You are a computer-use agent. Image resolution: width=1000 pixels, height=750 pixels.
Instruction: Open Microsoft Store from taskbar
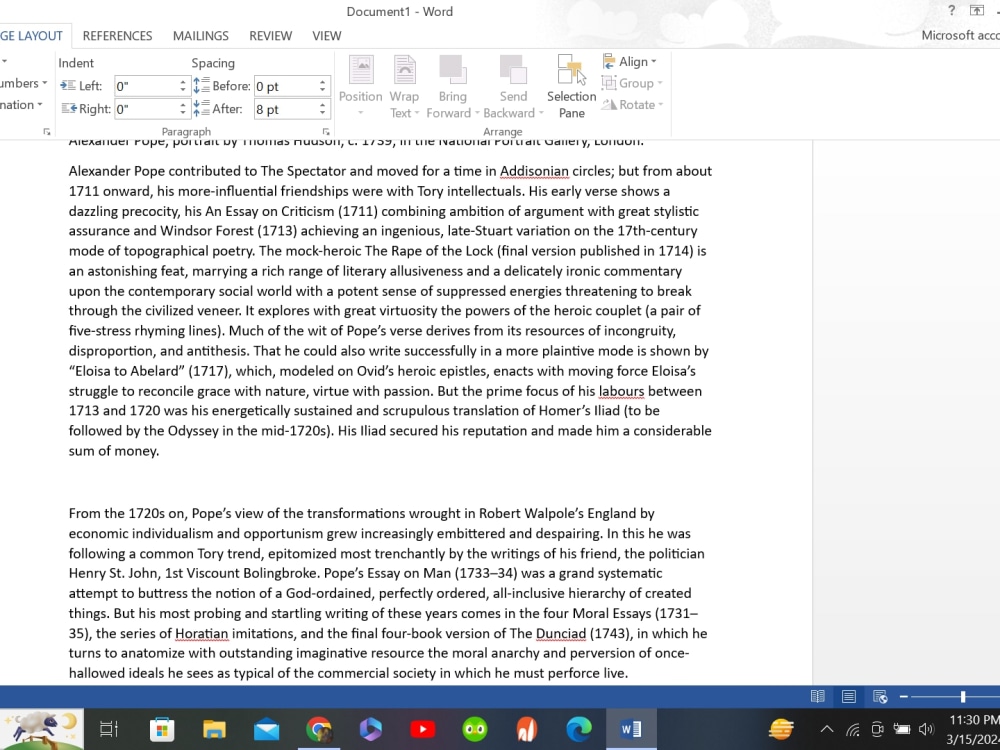point(162,728)
